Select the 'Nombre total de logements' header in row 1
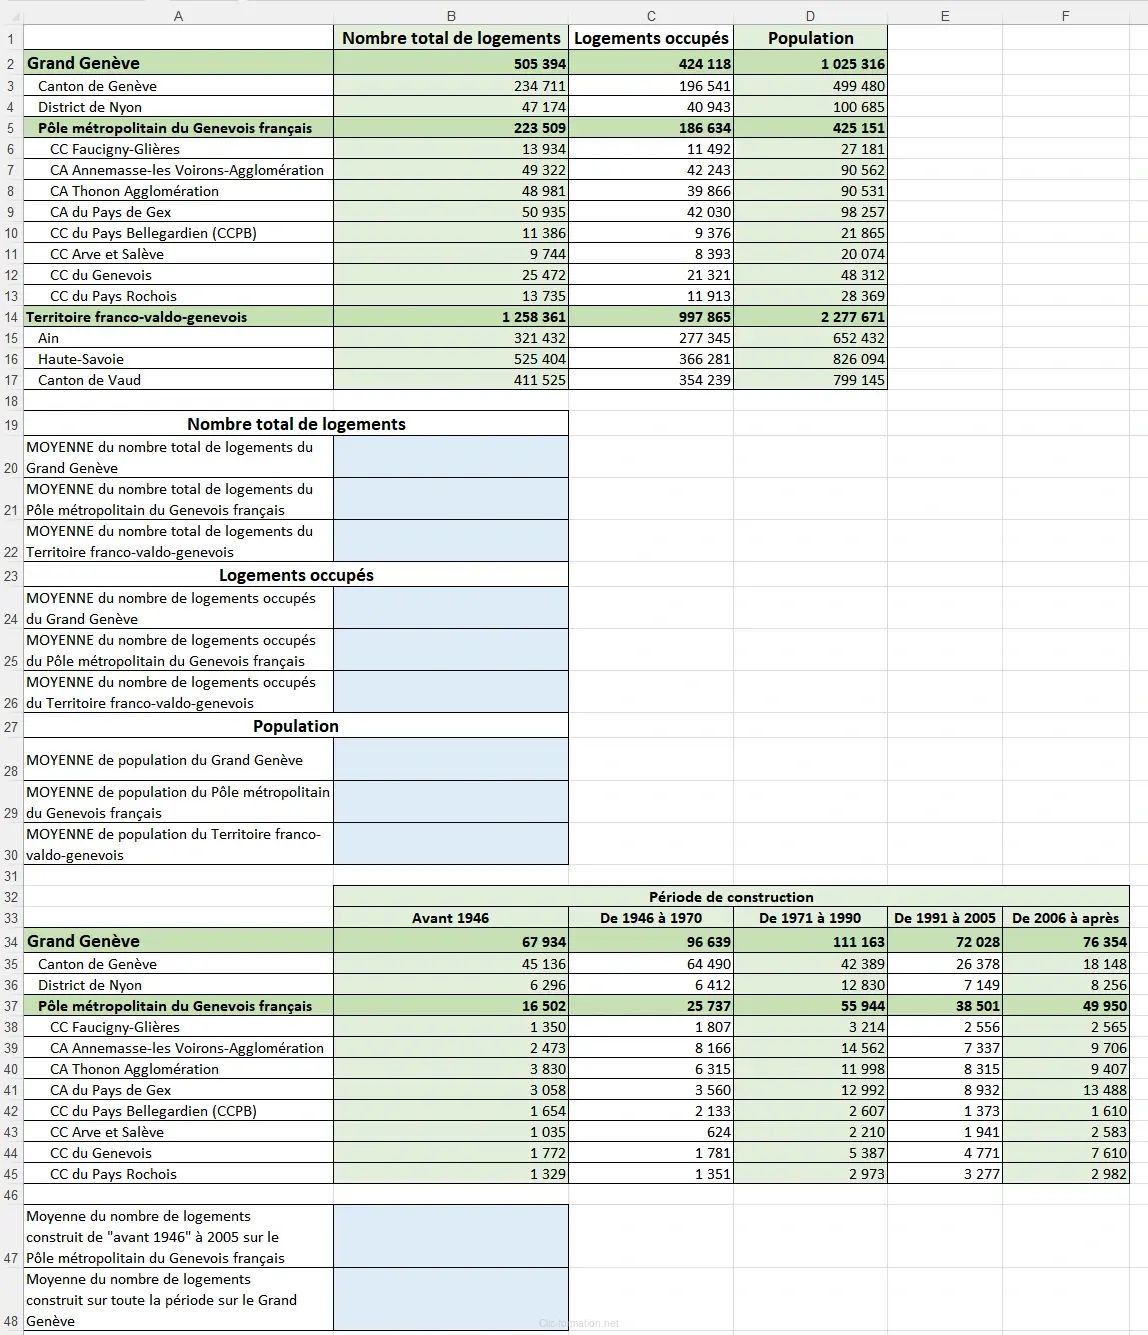The image size is (1148, 1335). tap(451, 38)
